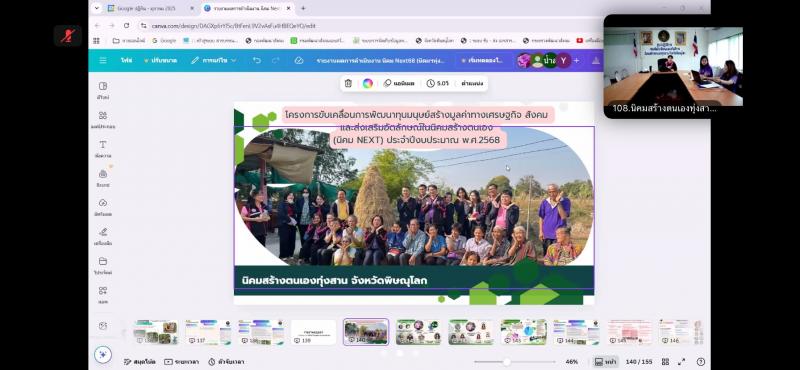This screenshot has height=370, width=800.
Task: Open the Position option in floating toolbar
Action: (472, 83)
